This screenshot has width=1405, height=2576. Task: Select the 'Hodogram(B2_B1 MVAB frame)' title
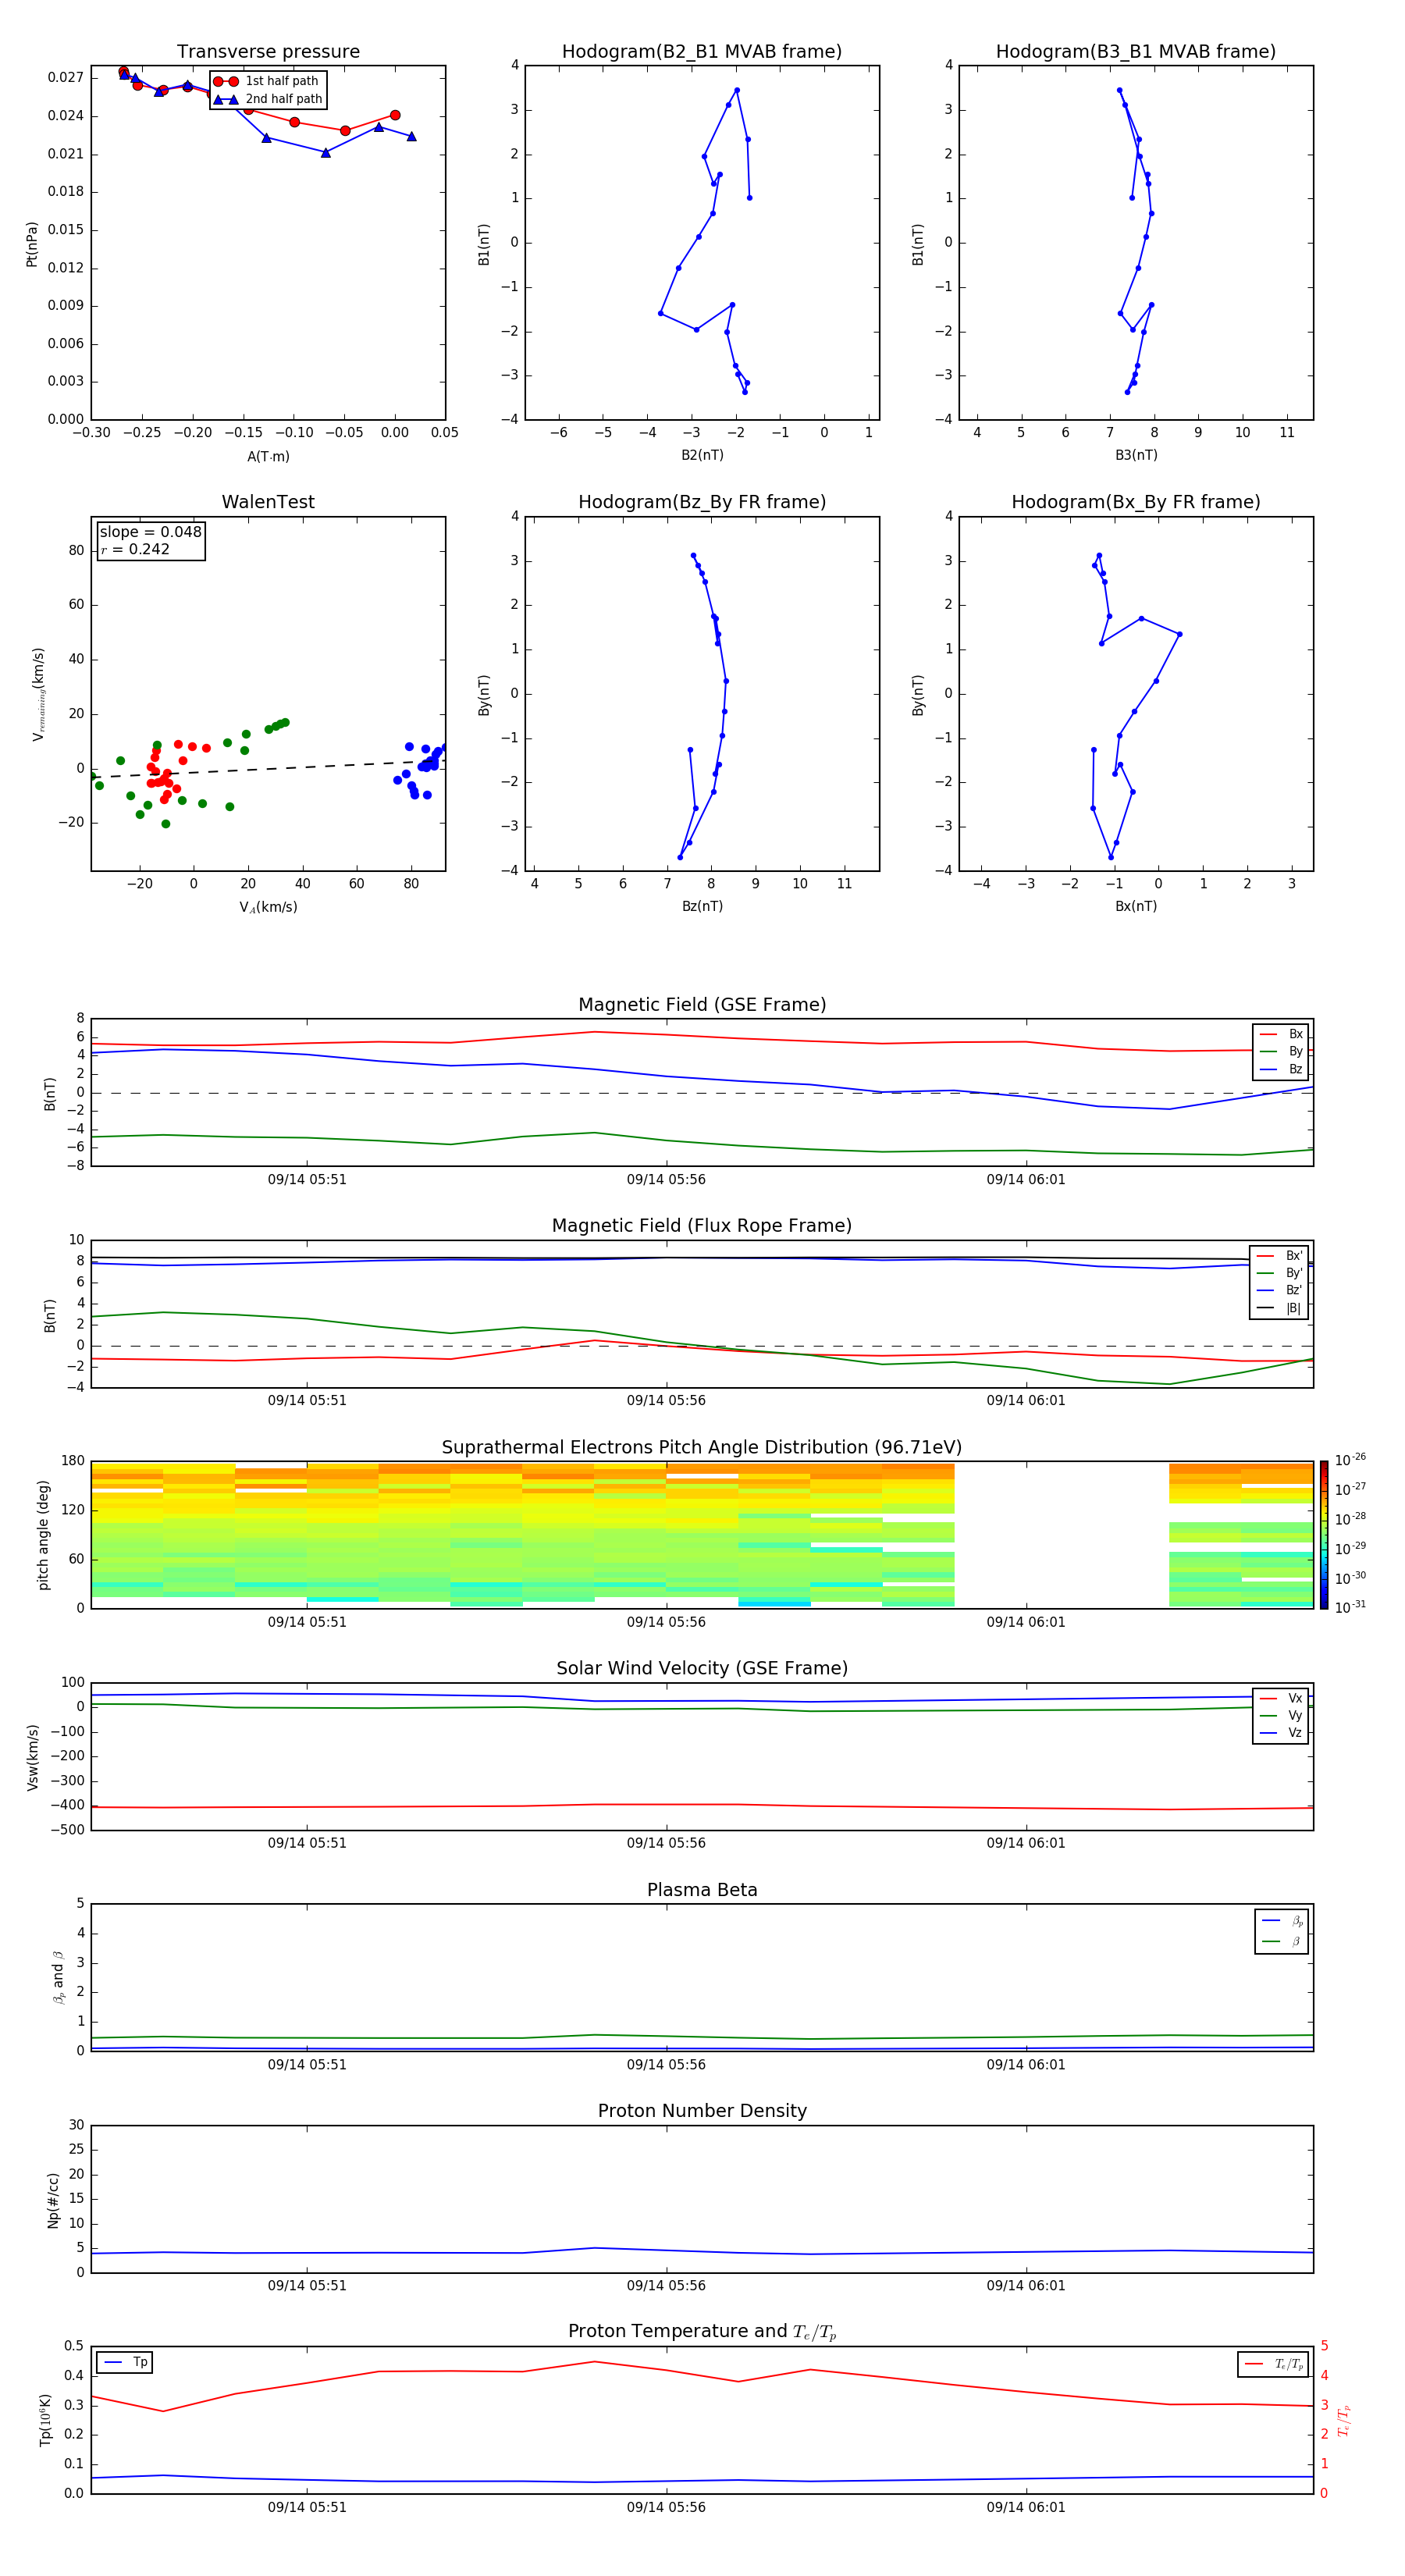702,52
